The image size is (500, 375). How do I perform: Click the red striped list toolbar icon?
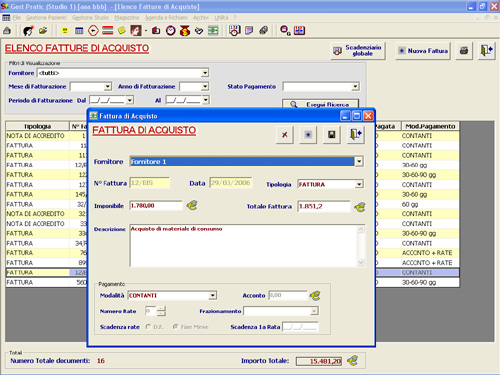(x=107, y=31)
